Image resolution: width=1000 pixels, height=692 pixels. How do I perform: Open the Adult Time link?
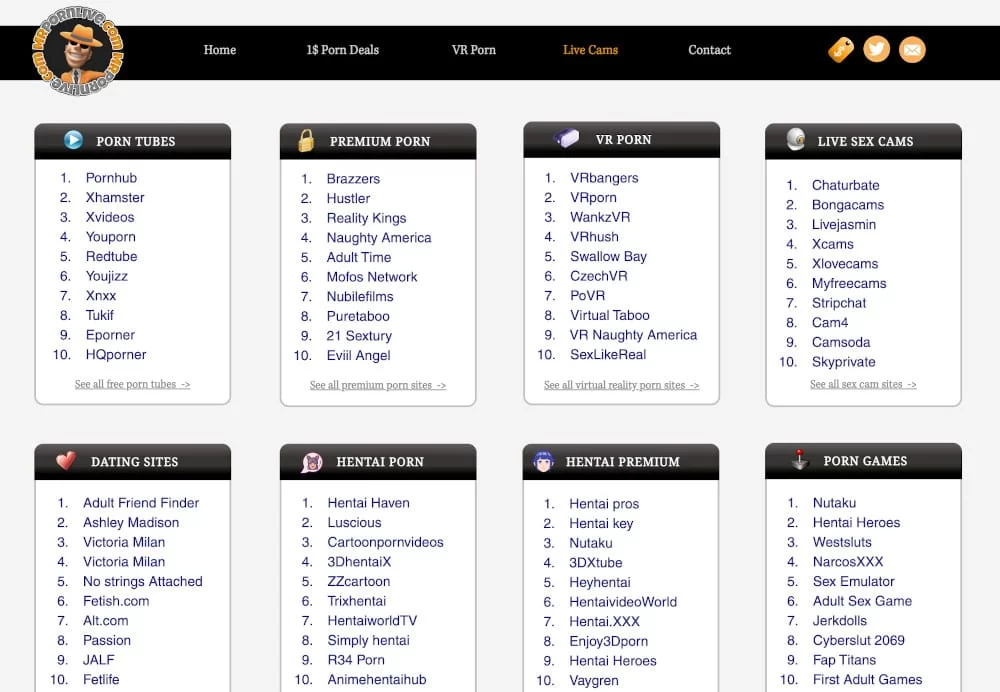[x=358, y=257]
